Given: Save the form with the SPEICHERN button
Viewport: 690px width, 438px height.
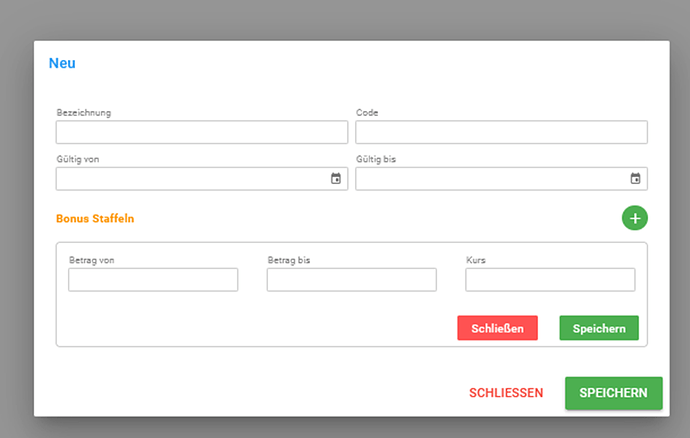Looking at the screenshot, I should (x=613, y=393).
